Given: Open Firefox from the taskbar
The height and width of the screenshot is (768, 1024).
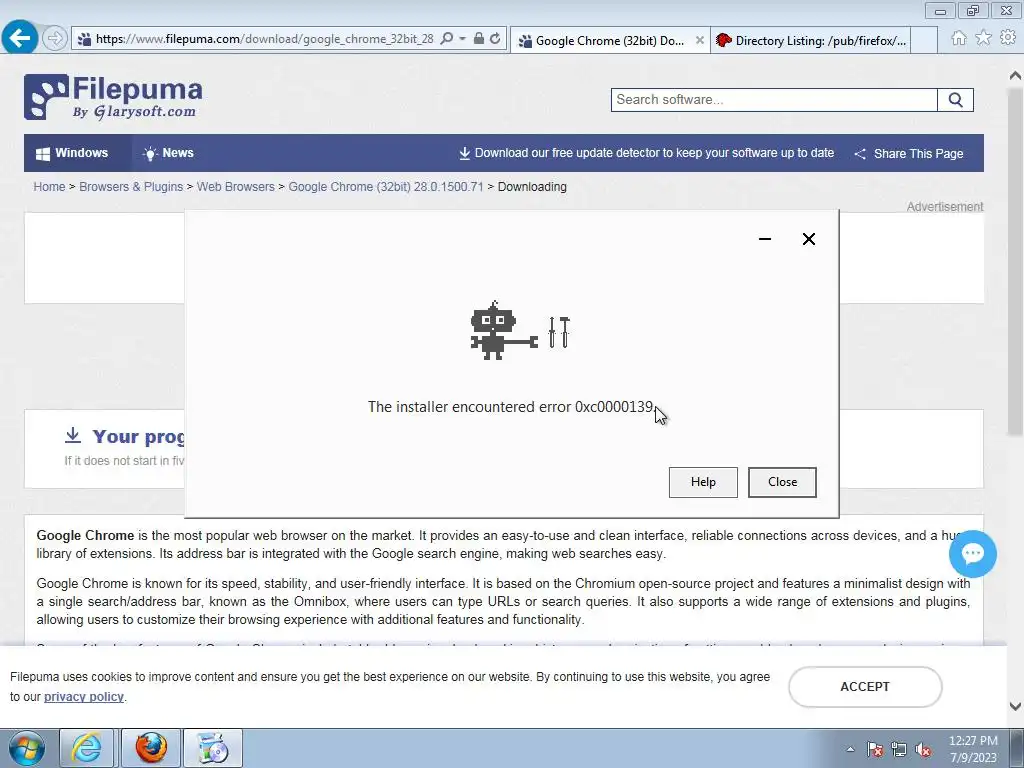Looking at the screenshot, I should click(x=151, y=748).
